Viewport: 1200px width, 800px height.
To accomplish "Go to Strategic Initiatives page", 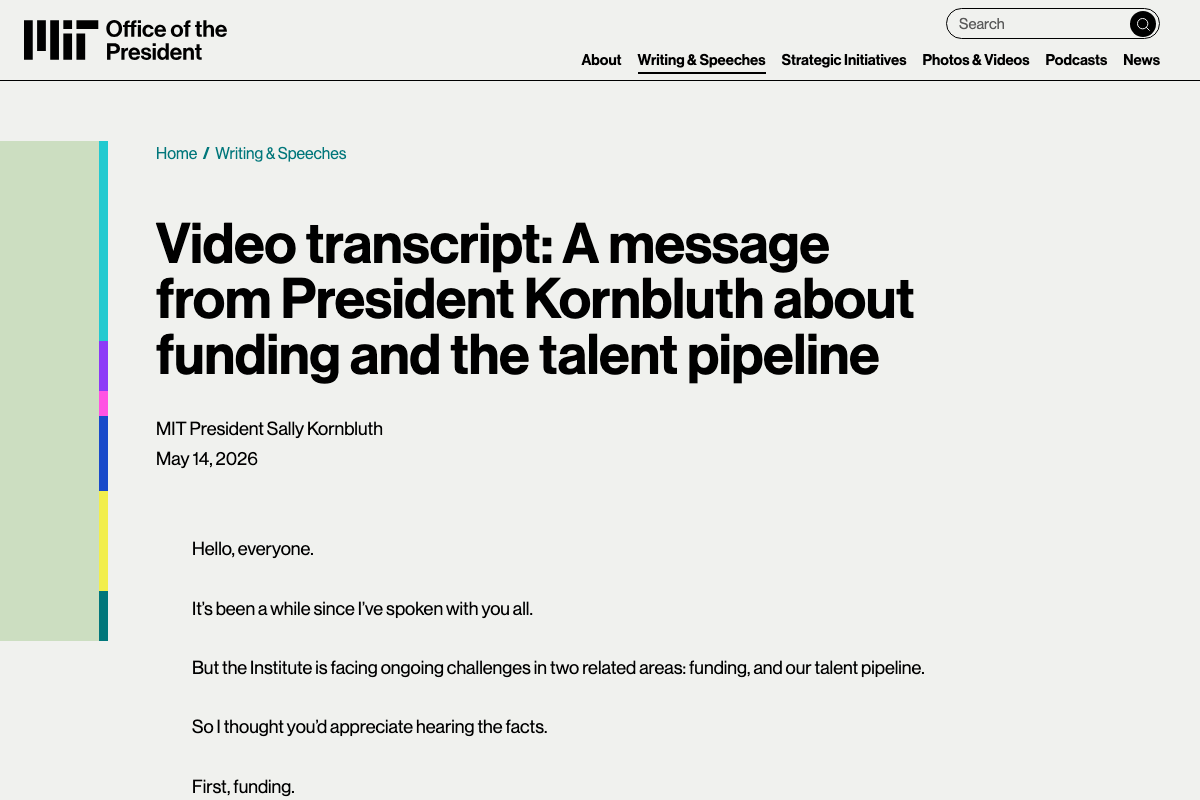I will click(844, 60).
